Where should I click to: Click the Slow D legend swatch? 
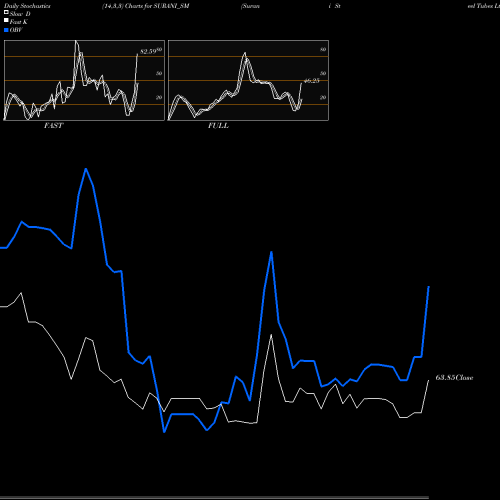pyautogui.click(x=6, y=12)
